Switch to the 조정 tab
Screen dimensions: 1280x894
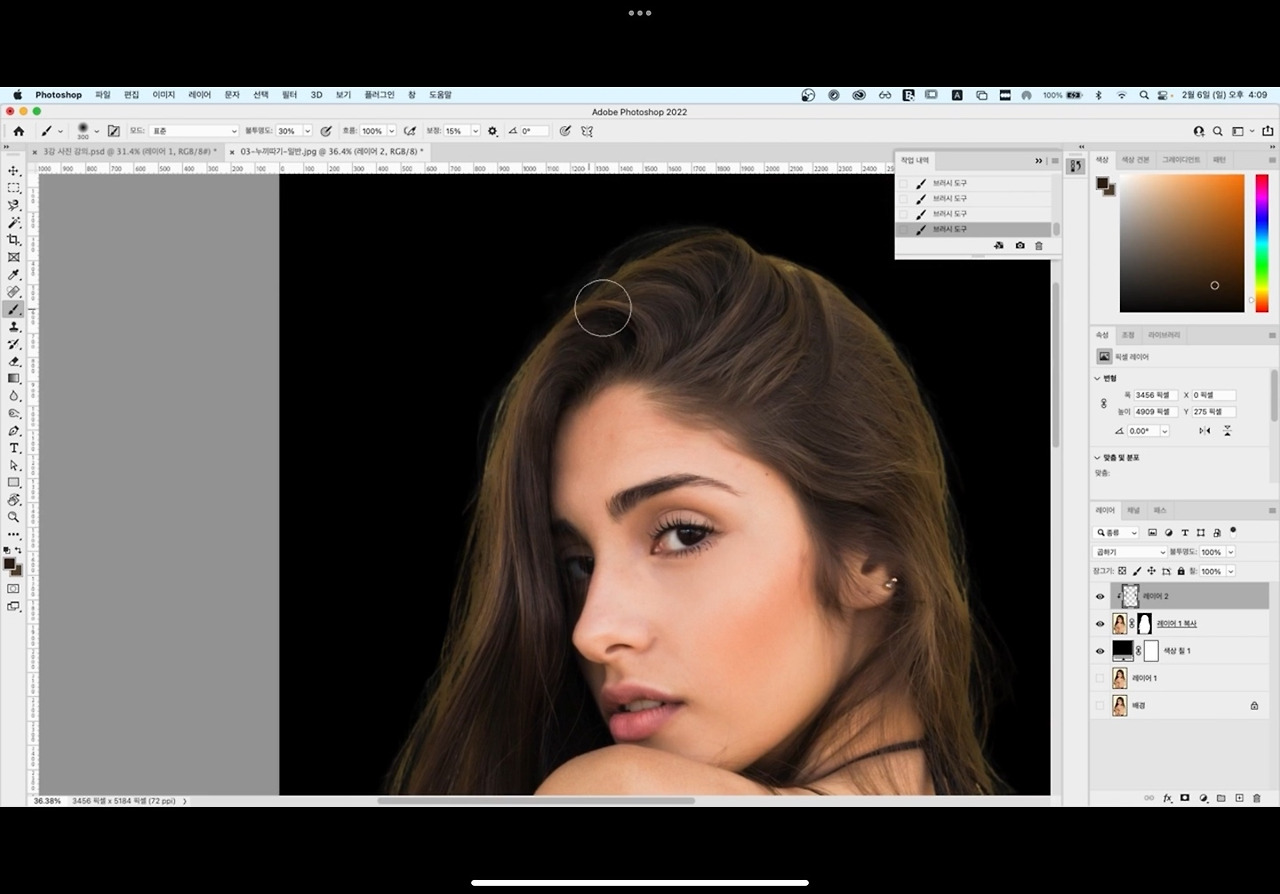point(1128,335)
